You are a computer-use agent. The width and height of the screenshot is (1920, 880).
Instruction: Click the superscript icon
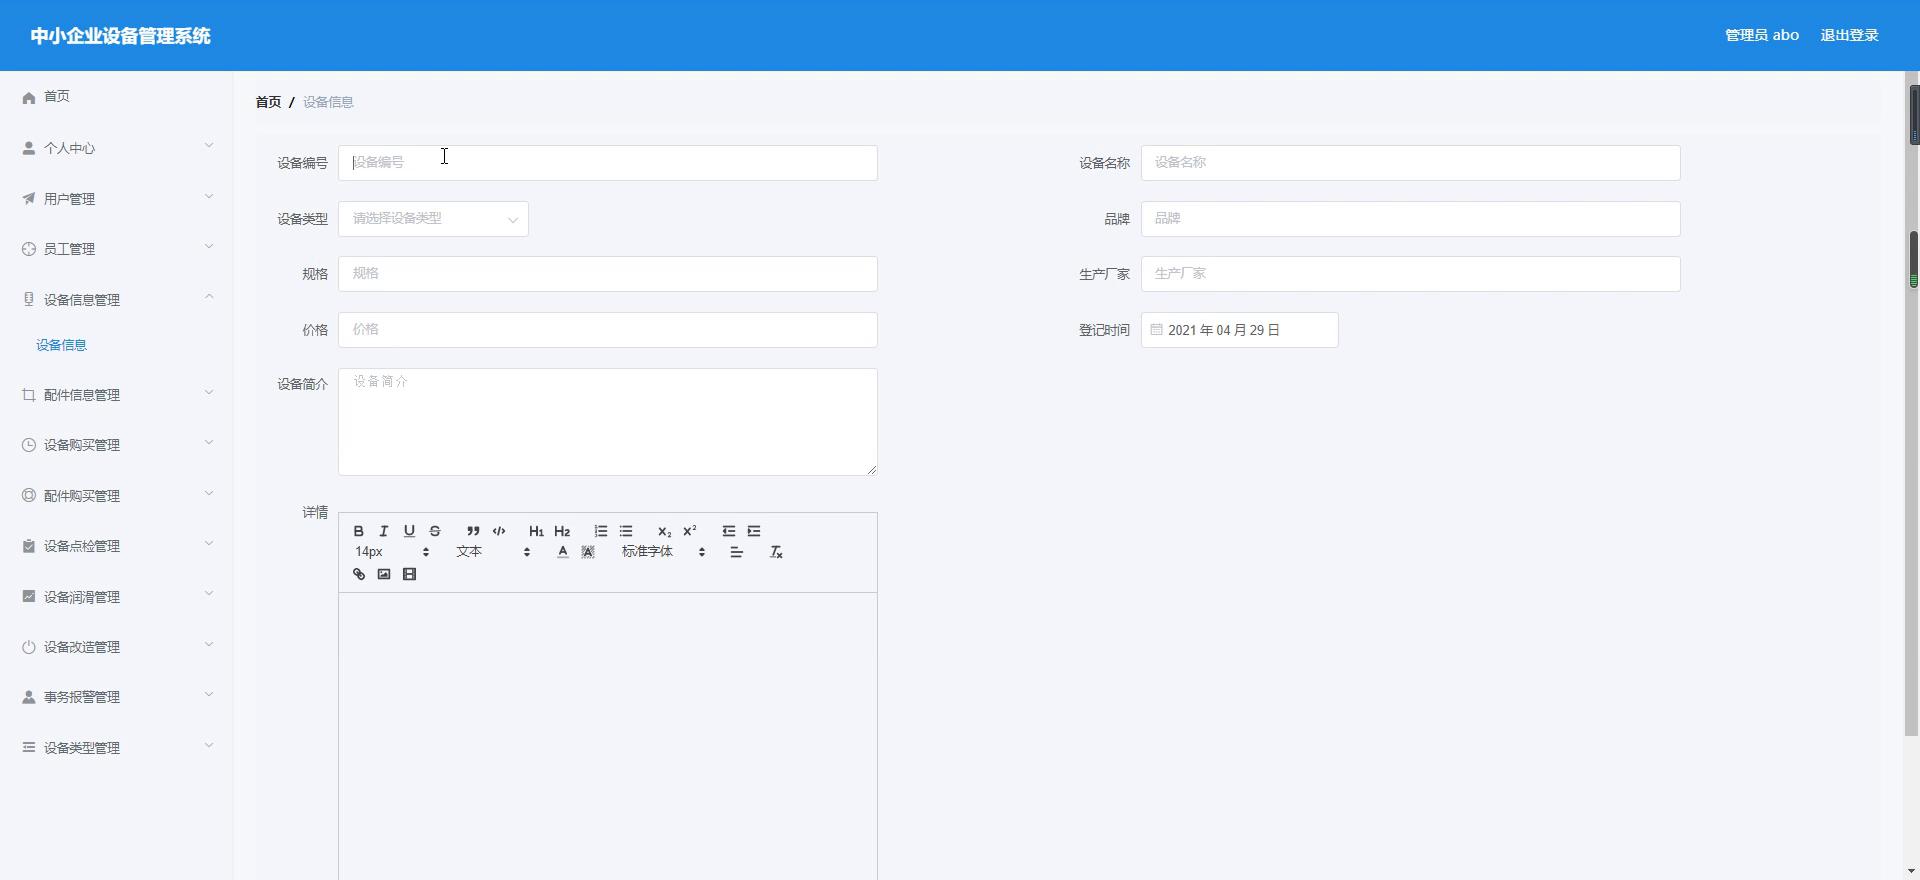690,531
